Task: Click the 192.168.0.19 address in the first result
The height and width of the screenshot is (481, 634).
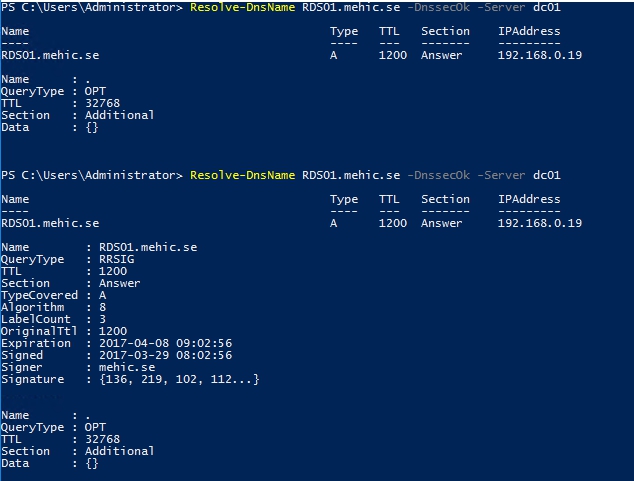Action: (540, 55)
